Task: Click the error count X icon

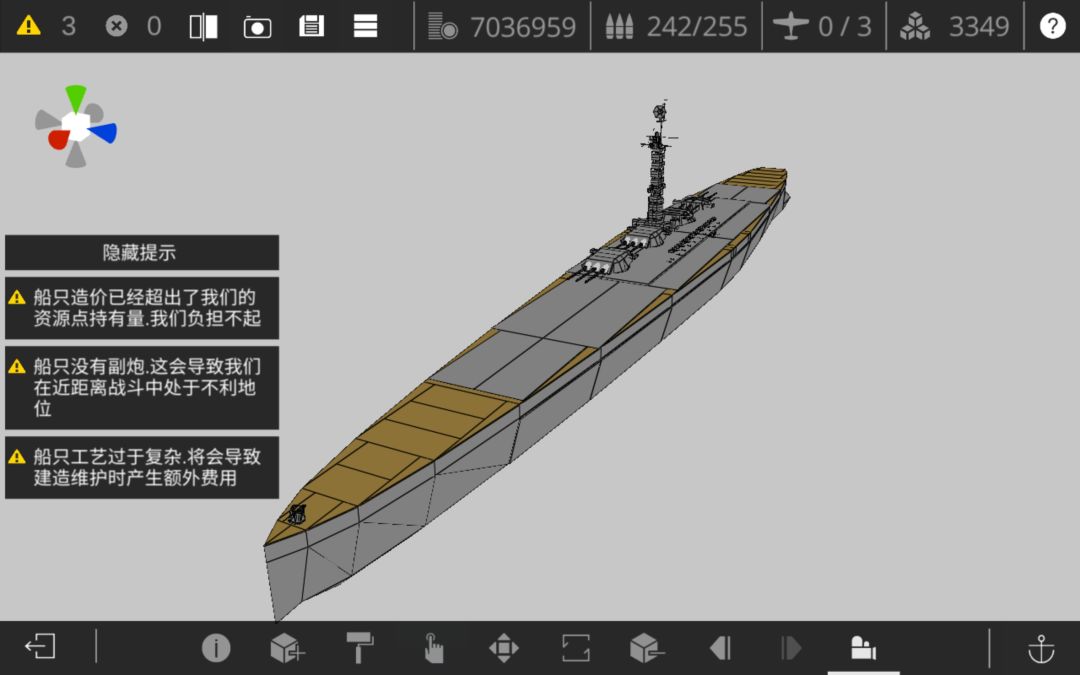Action: (116, 26)
